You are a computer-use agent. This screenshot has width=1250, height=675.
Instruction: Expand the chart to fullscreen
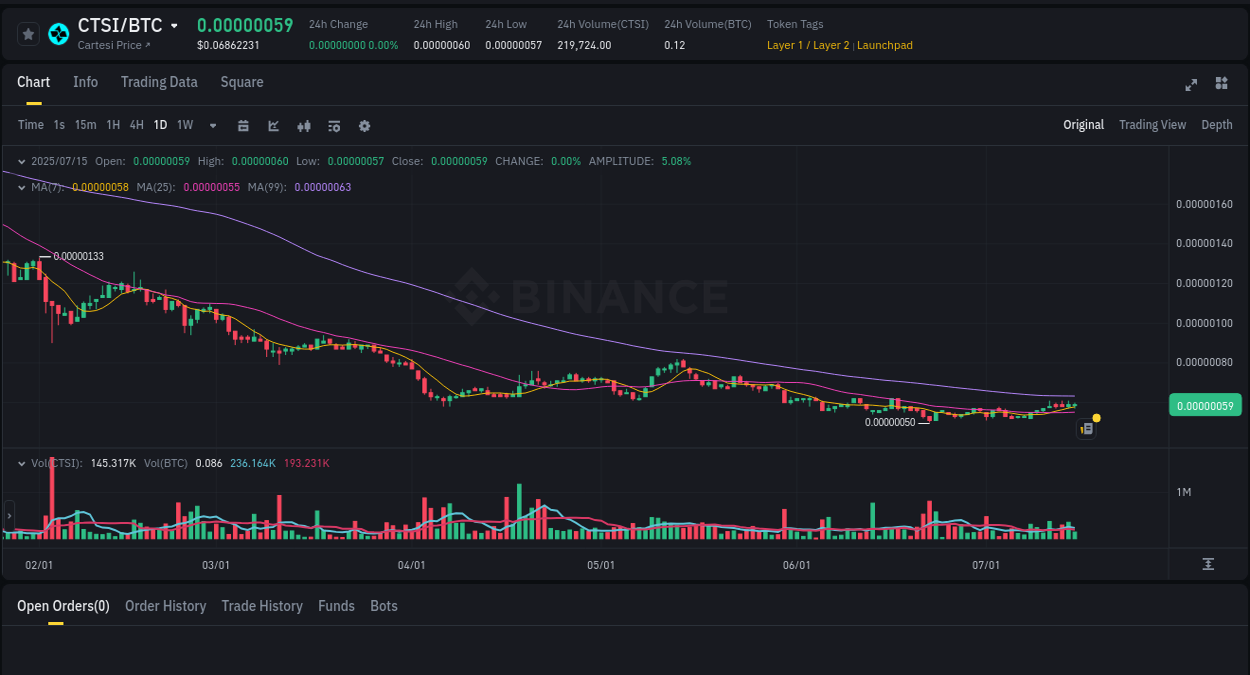click(x=1190, y=85)
